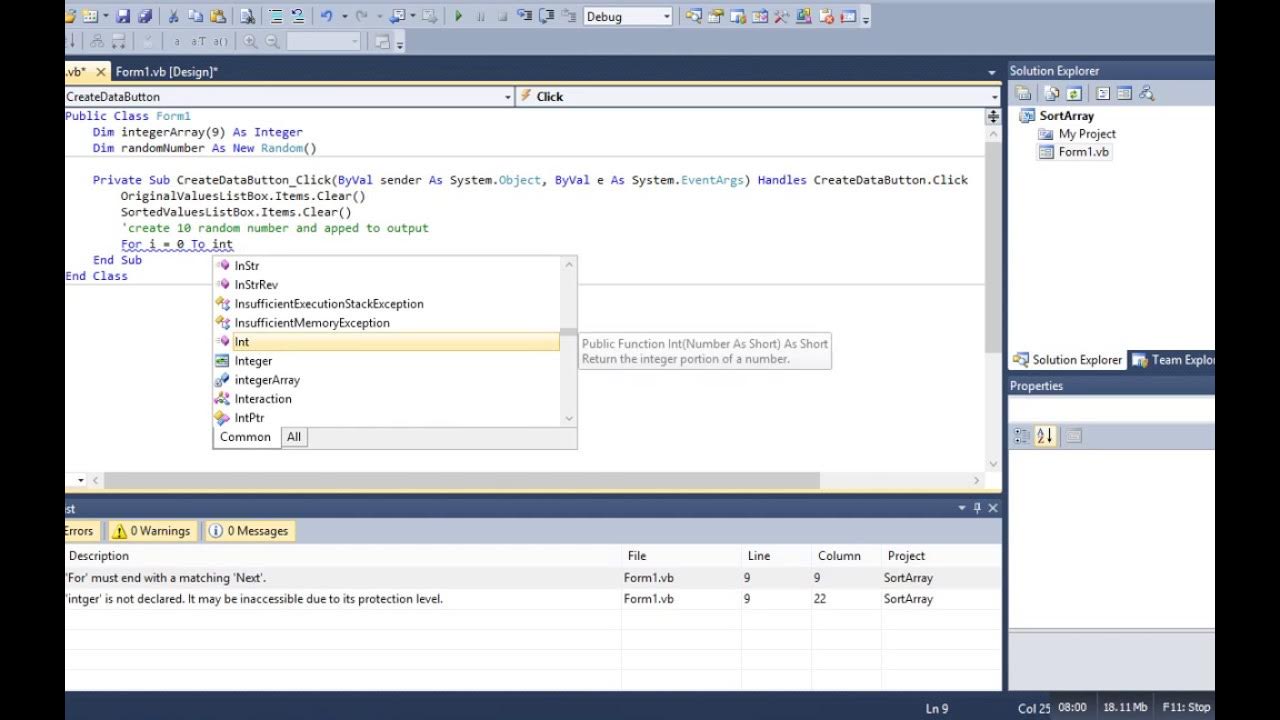Select the All tab in IntelliSense list

[294, 437]
